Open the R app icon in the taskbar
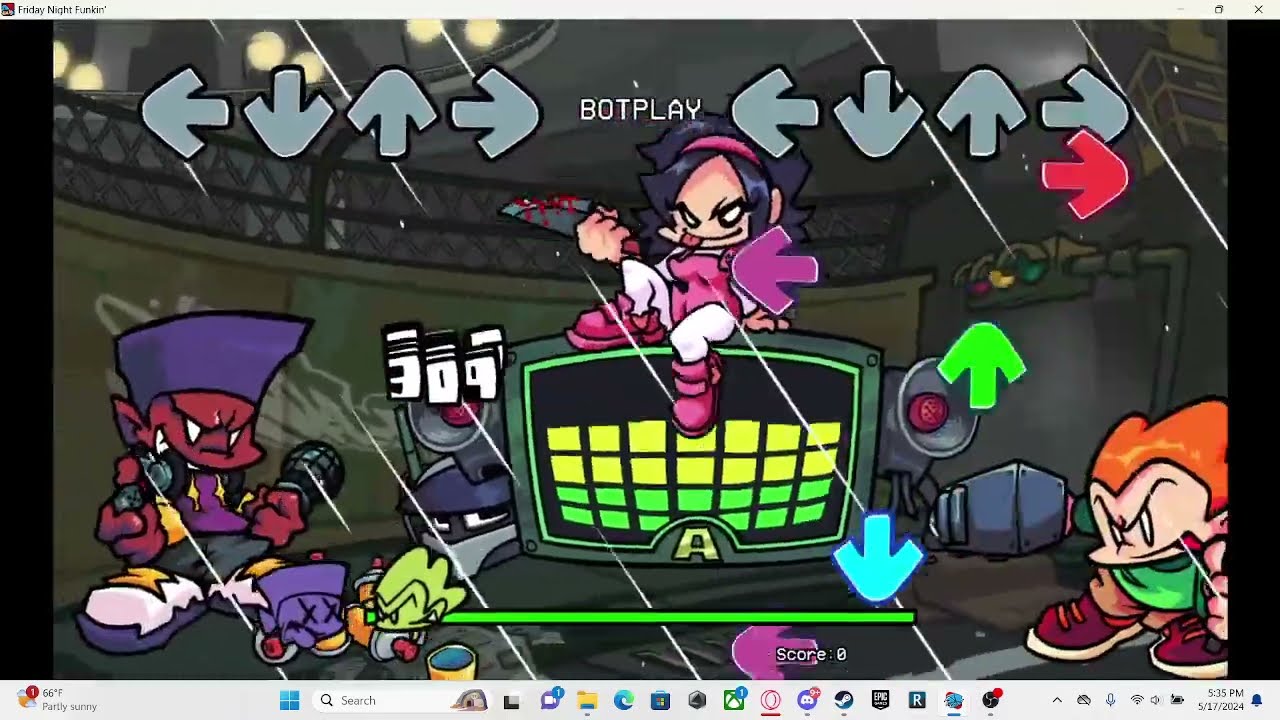Image resolution: width=1280 pixels, height=720 pixels. point(917,700)
